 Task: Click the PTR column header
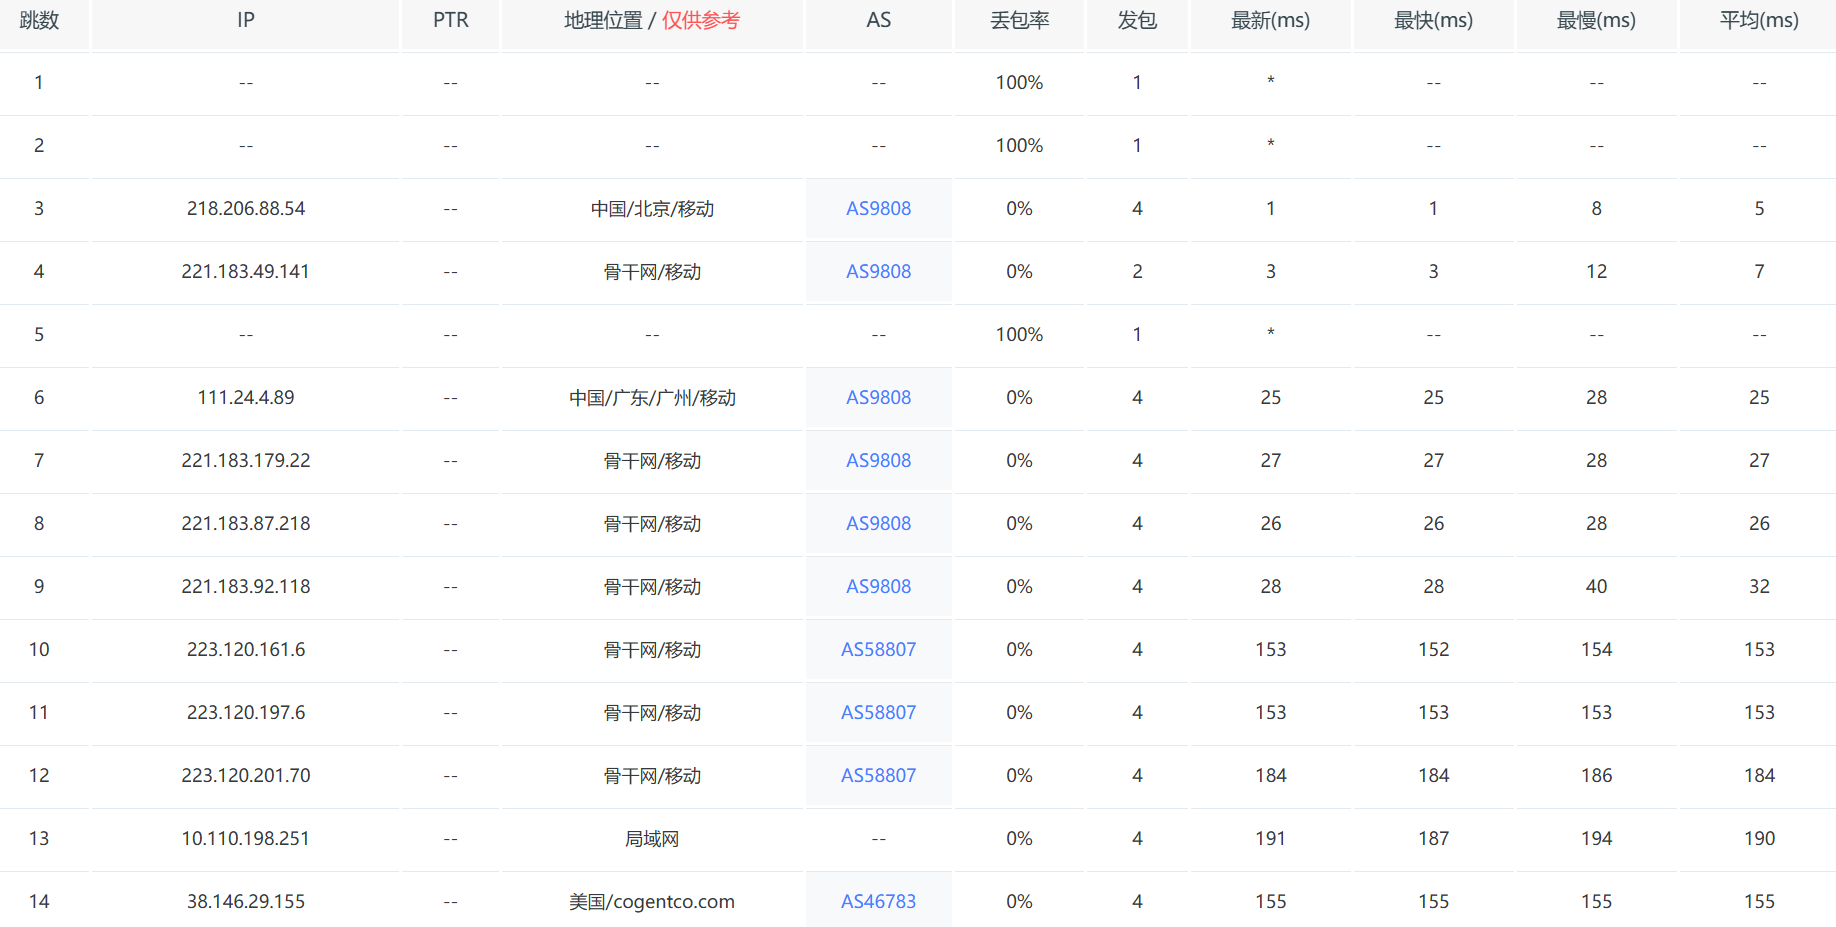pyautogui.click(x=450, y=19)
